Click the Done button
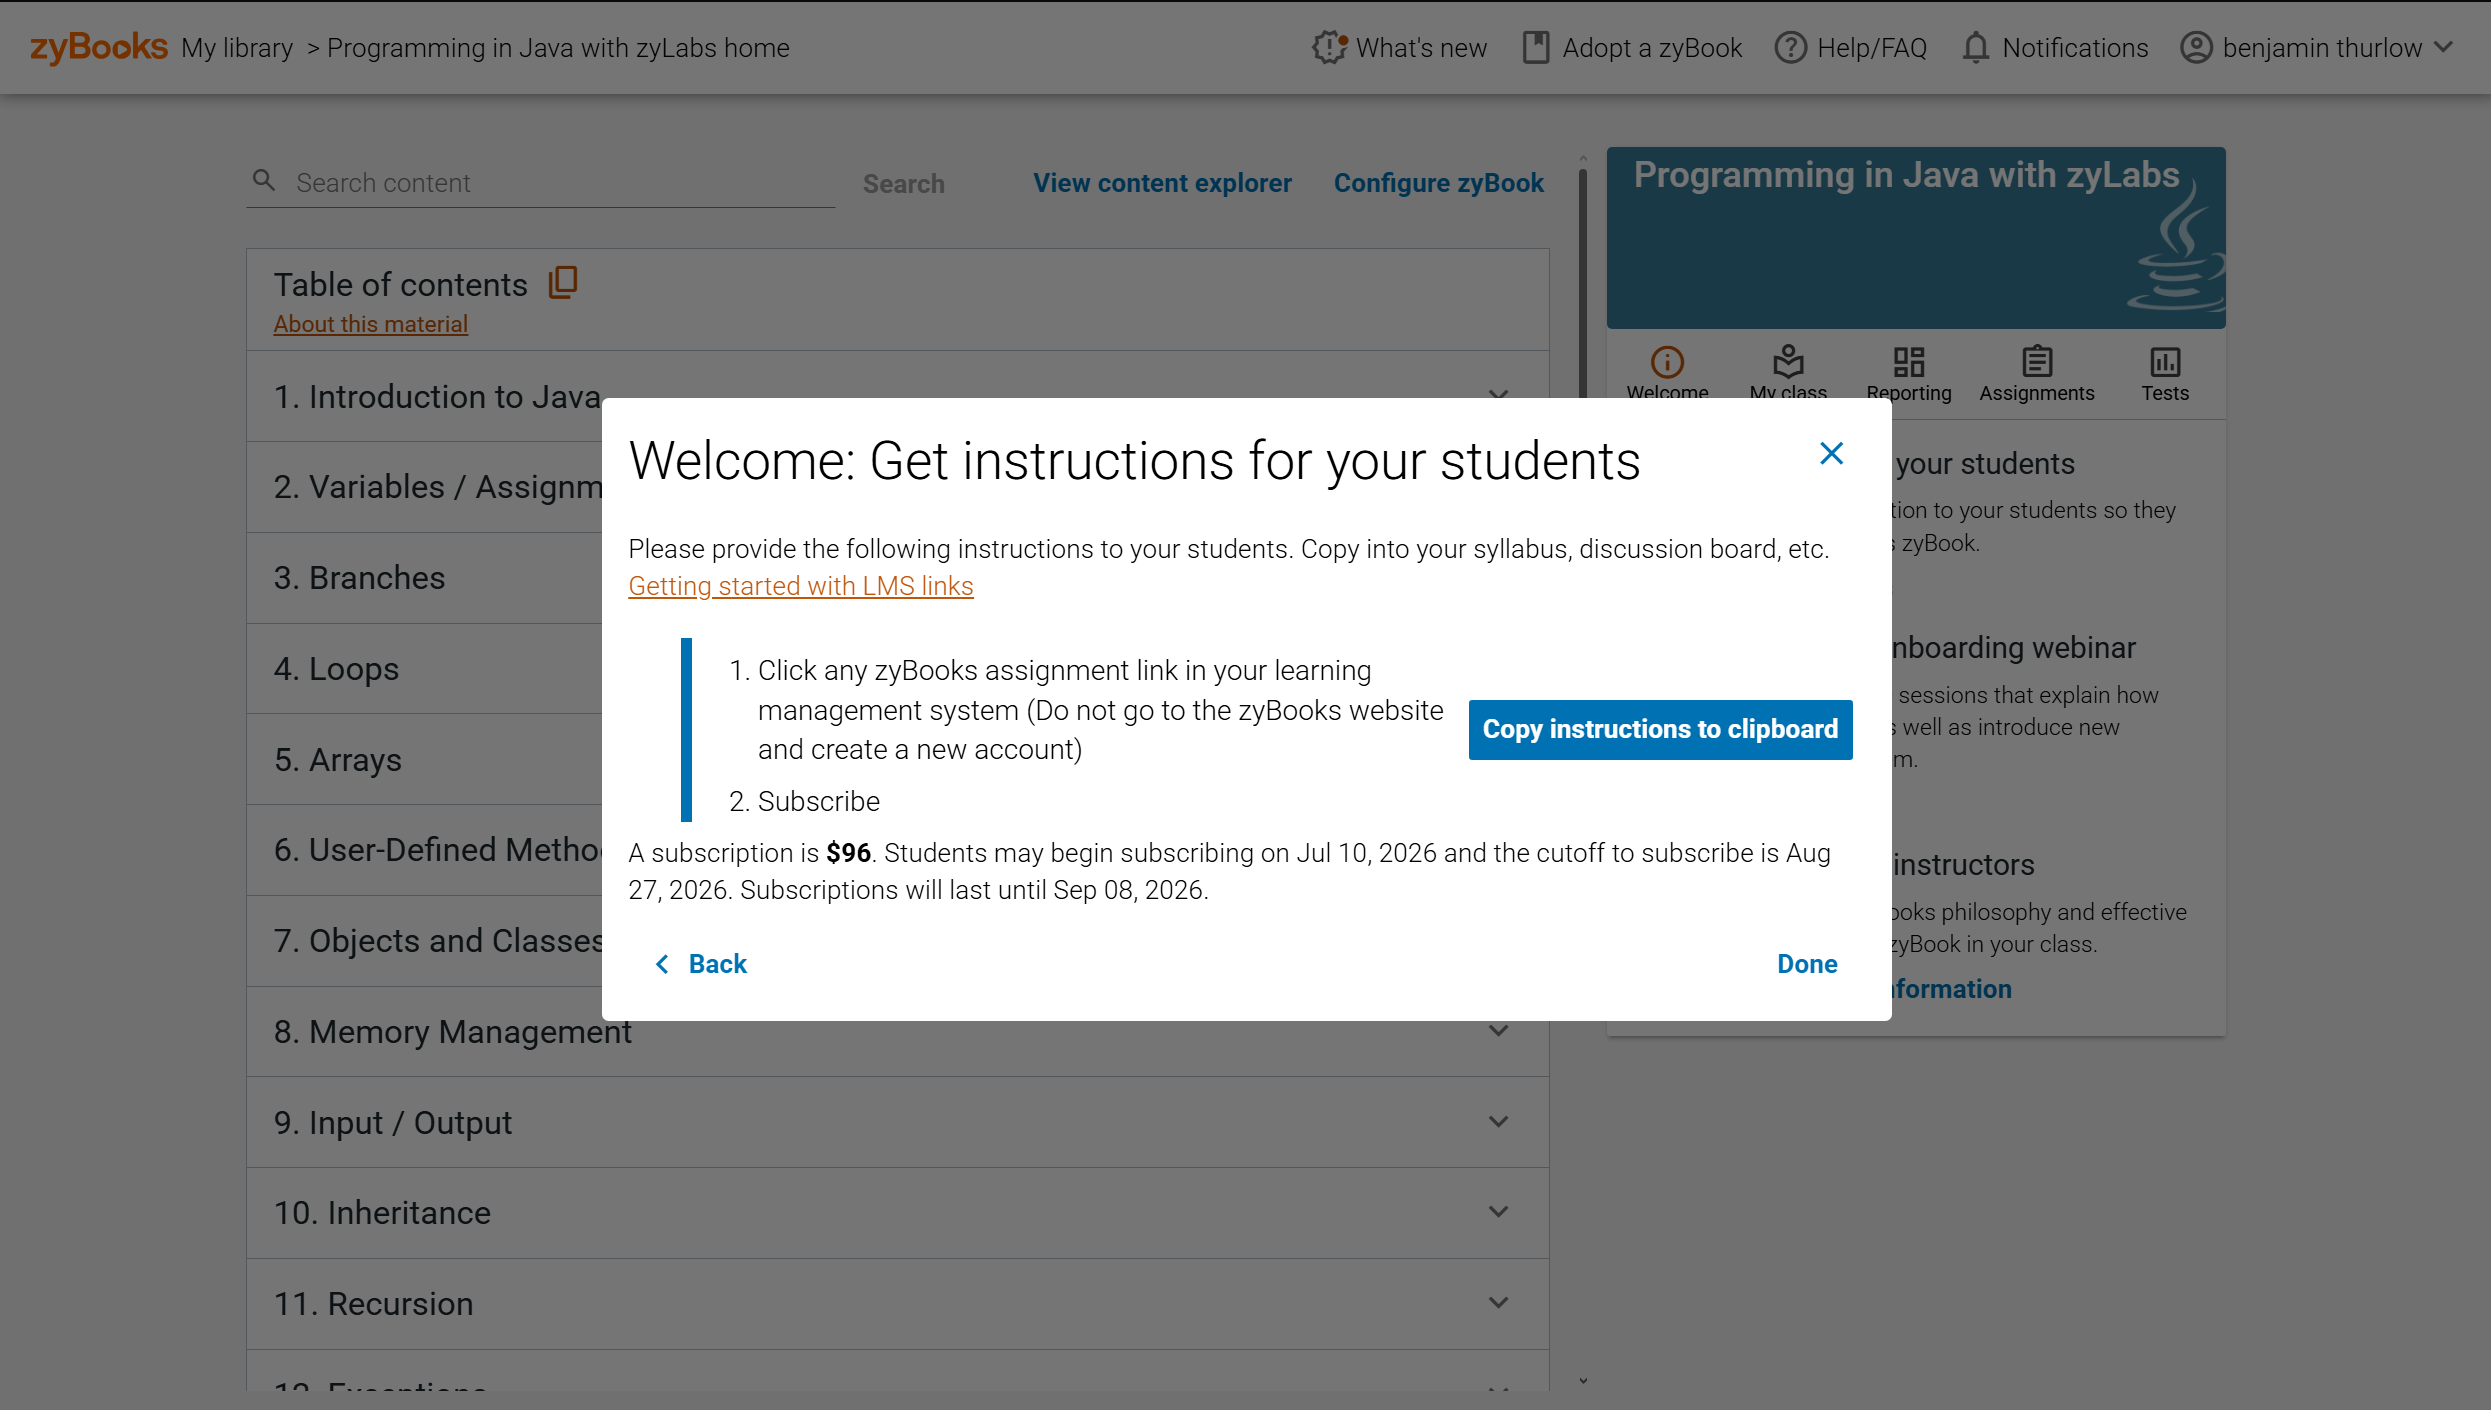Screen dimensions: 2491x1410 [x=1807, y=964]
